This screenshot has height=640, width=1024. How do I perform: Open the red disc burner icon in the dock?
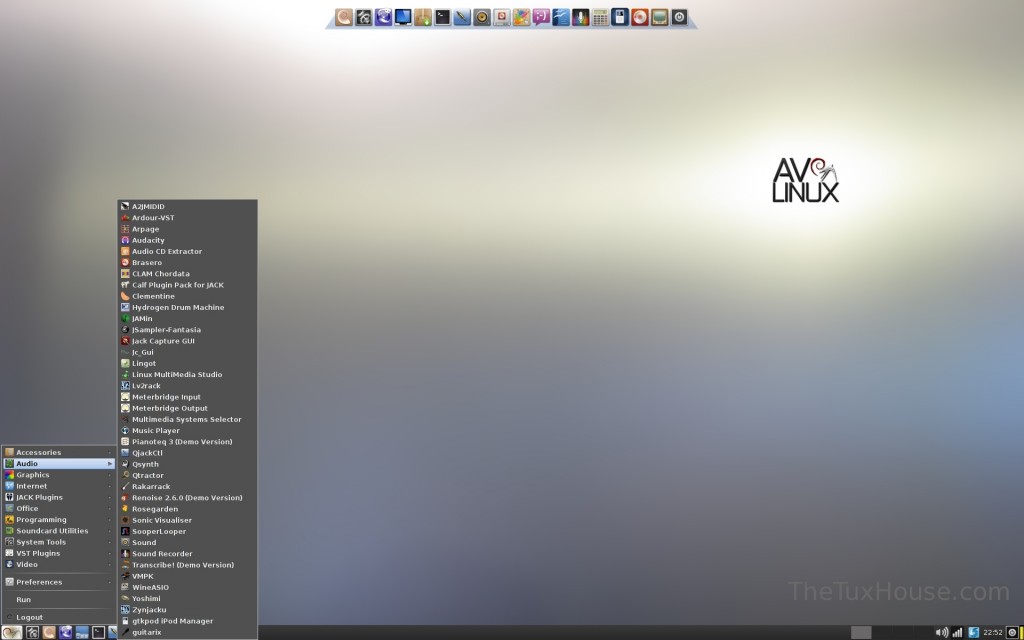coord(639,18)
